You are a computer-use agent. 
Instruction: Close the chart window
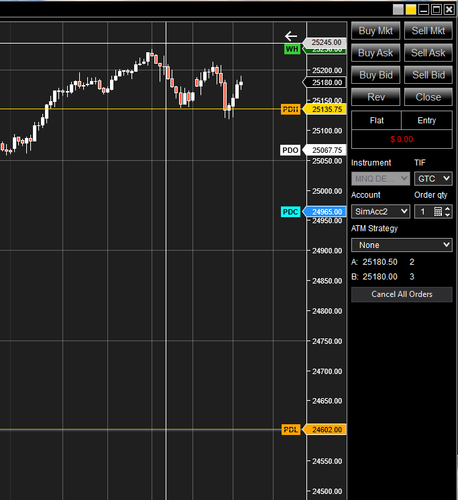(449, 10)
